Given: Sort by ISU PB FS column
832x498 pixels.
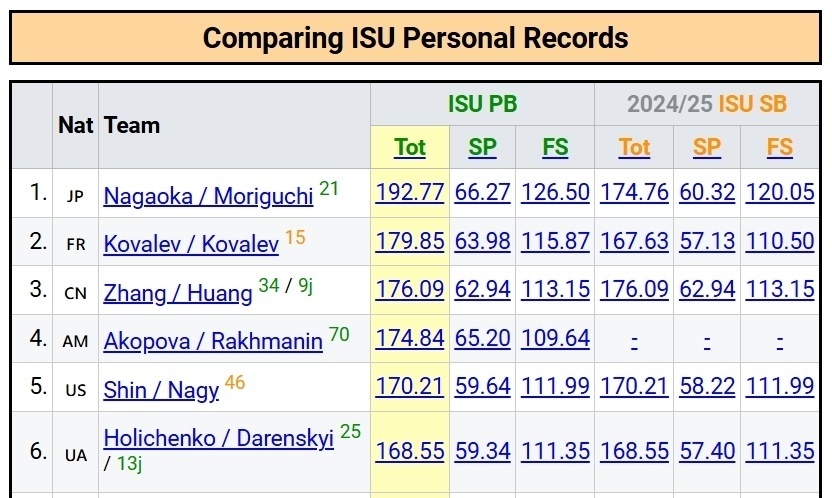Looking at the screenshot, I should (555, 147).
